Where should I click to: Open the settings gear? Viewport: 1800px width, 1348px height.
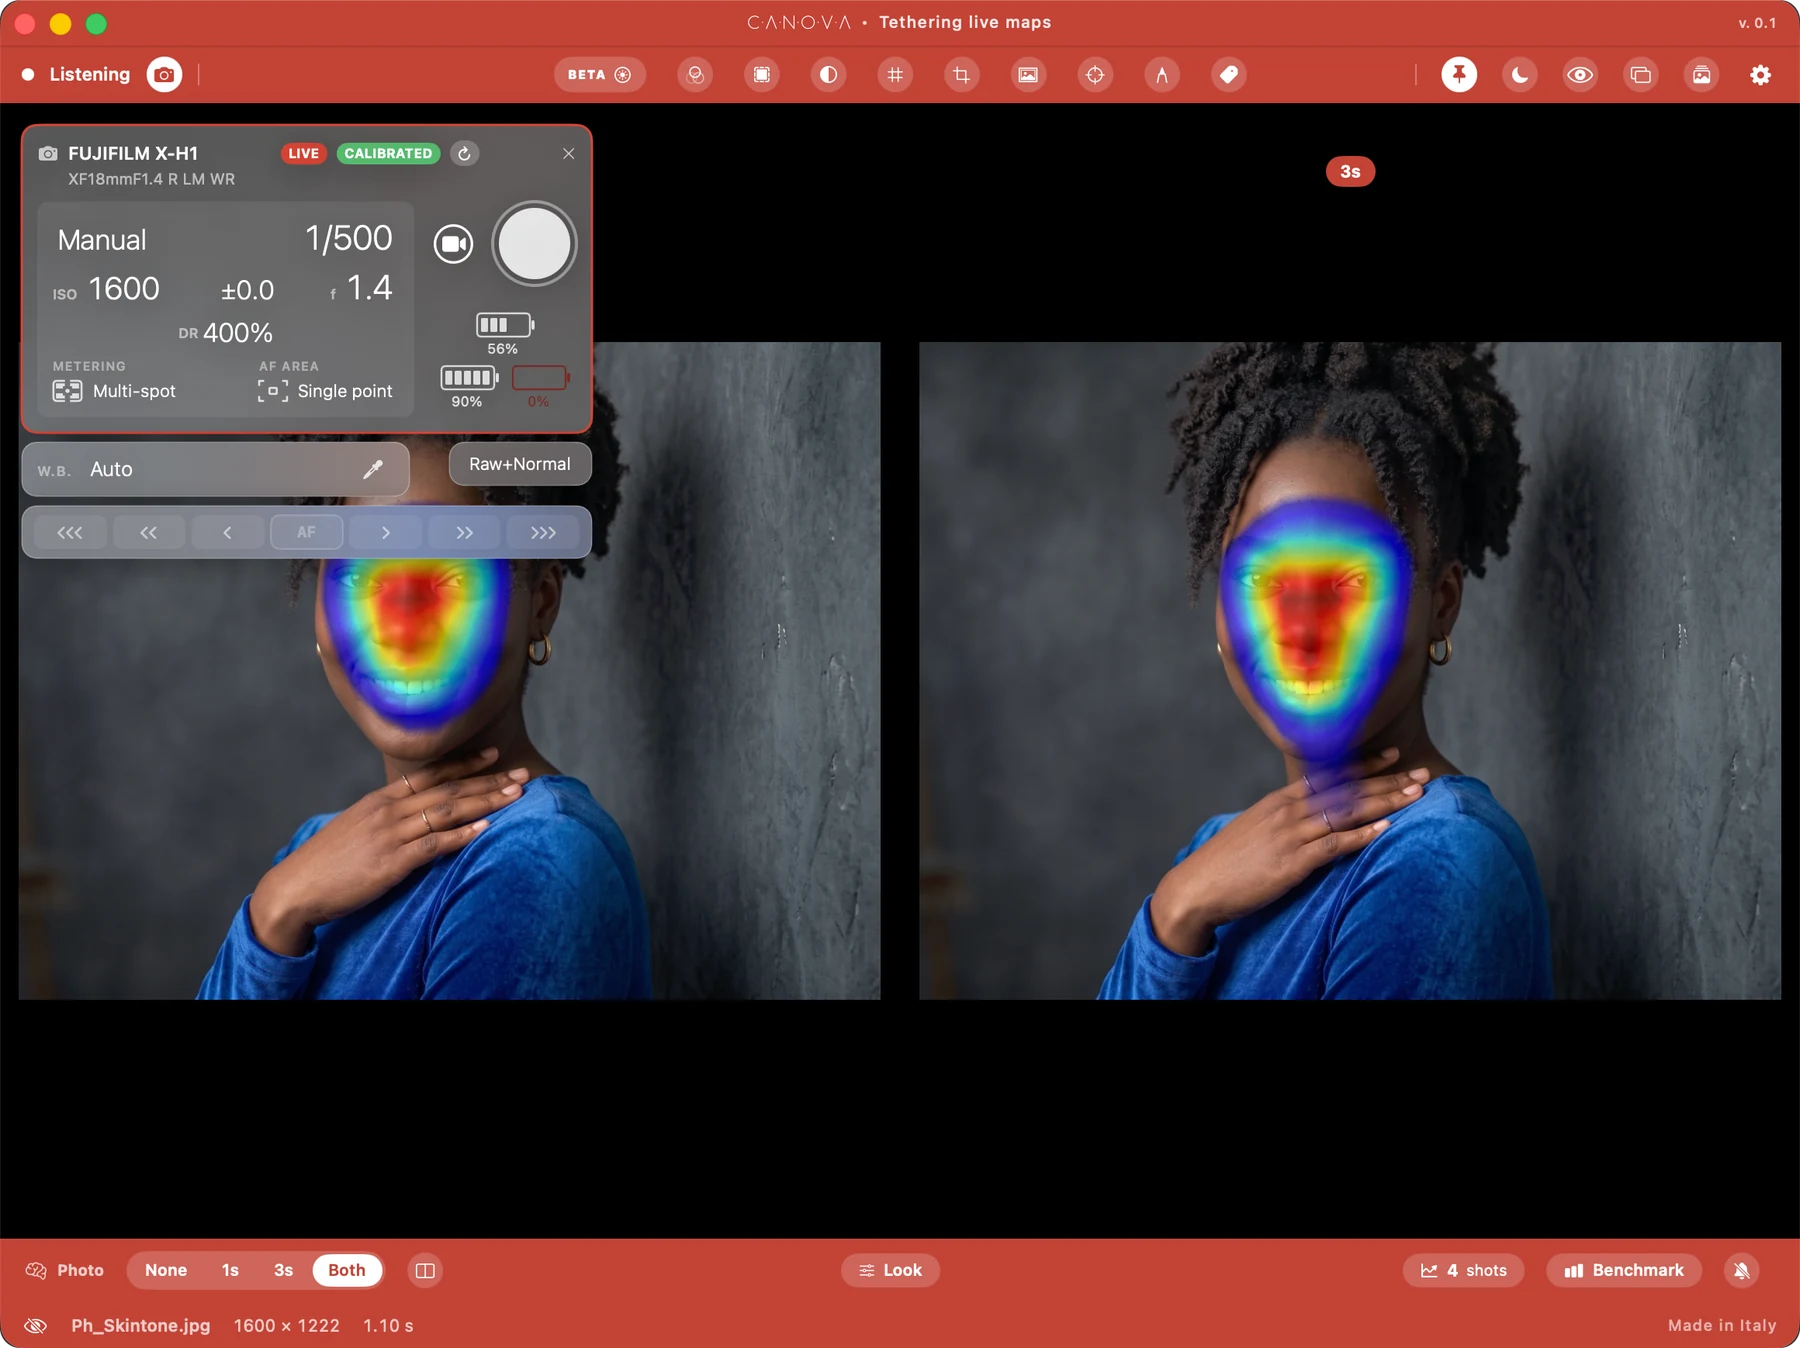1761,75
